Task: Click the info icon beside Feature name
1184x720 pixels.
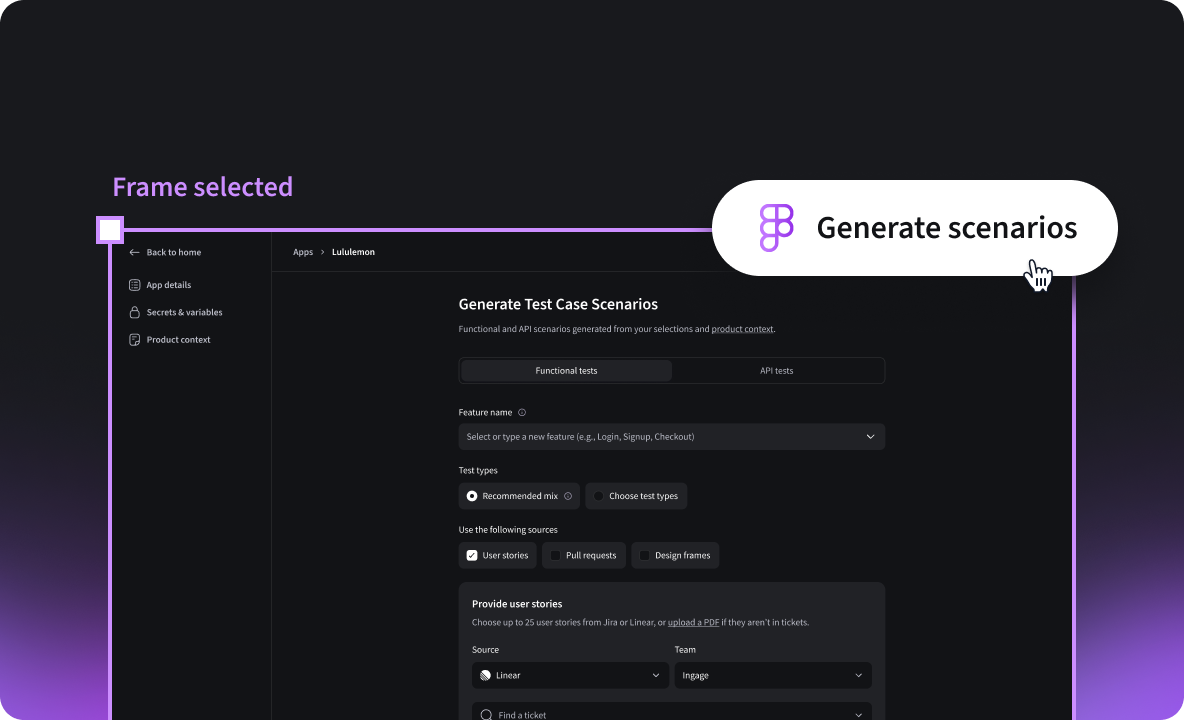Action: (523, 411)
